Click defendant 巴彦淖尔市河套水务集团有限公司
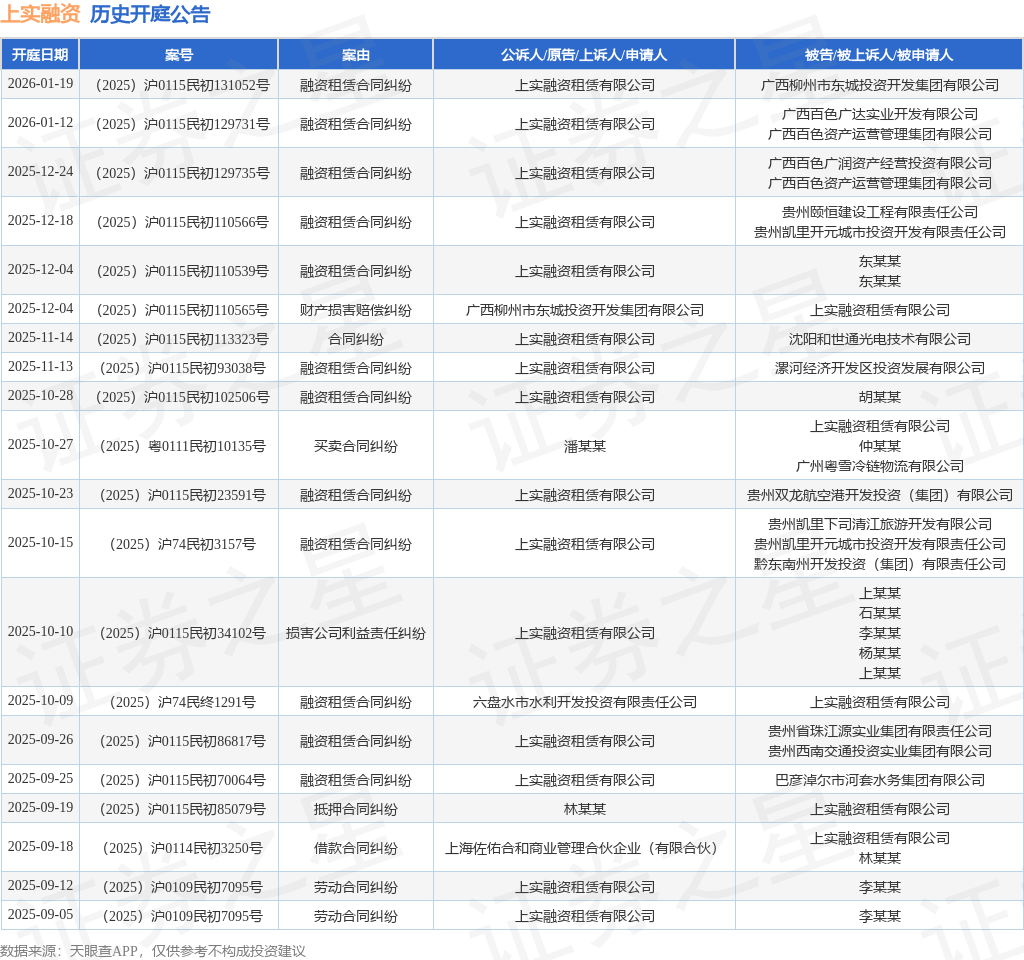The width and height of the screenshot is (1024, 960). 880,780
